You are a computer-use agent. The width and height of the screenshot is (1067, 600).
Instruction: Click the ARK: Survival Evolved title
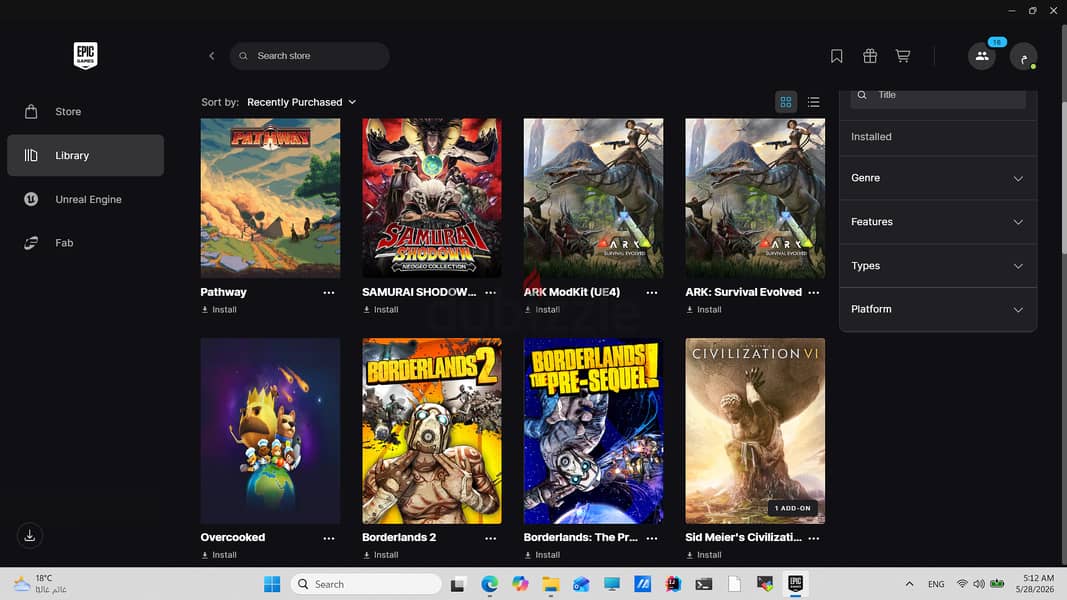743,293
